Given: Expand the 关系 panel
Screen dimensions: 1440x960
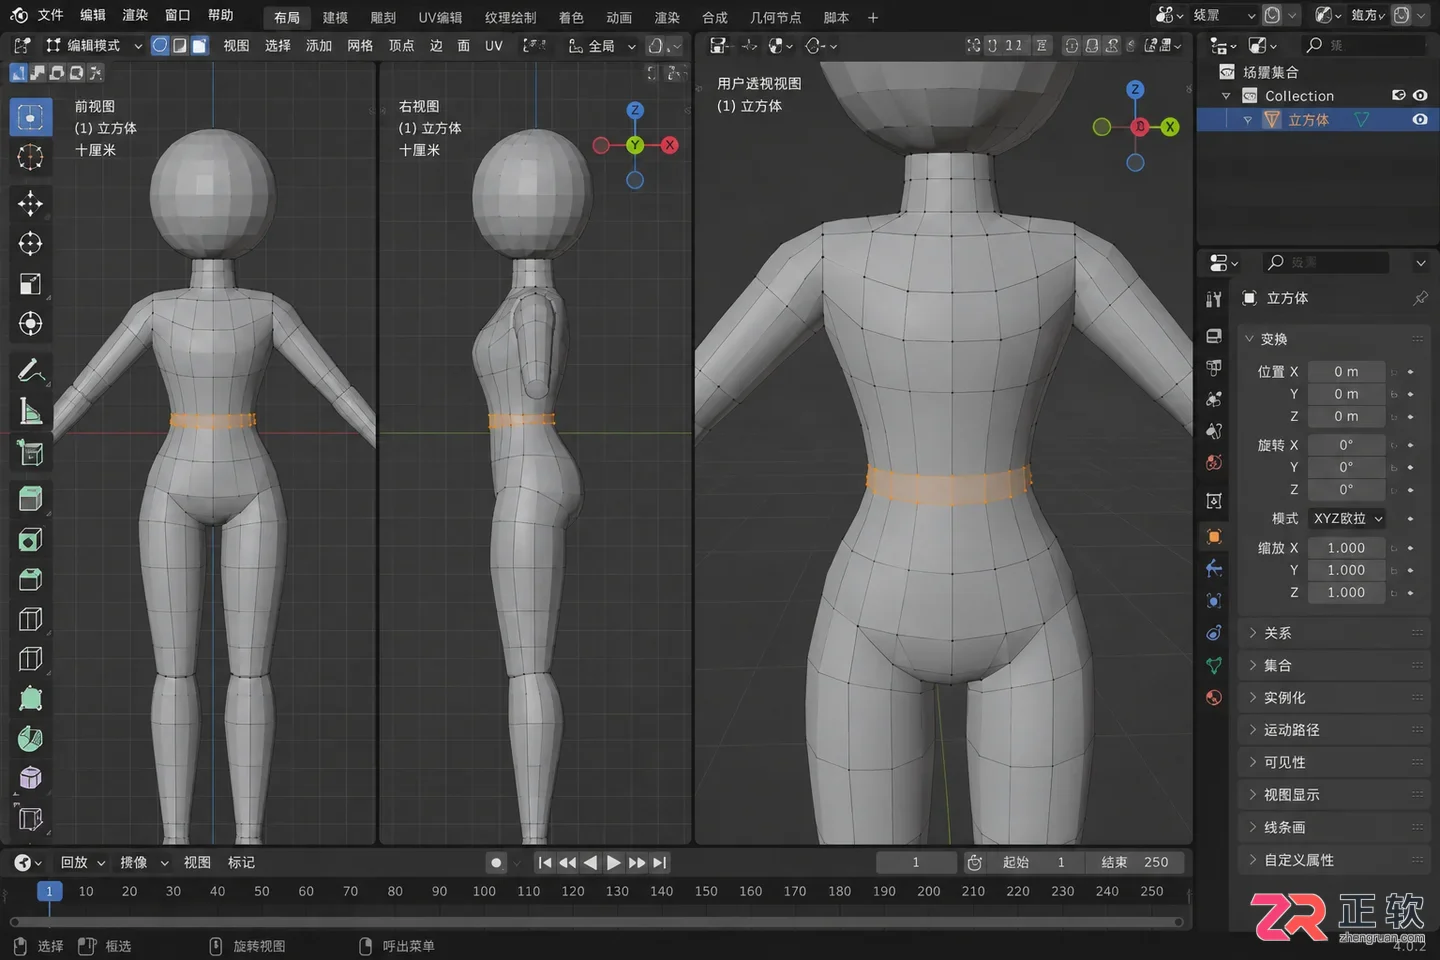Looking at the screenshot, I should [x=1334, y=633].
